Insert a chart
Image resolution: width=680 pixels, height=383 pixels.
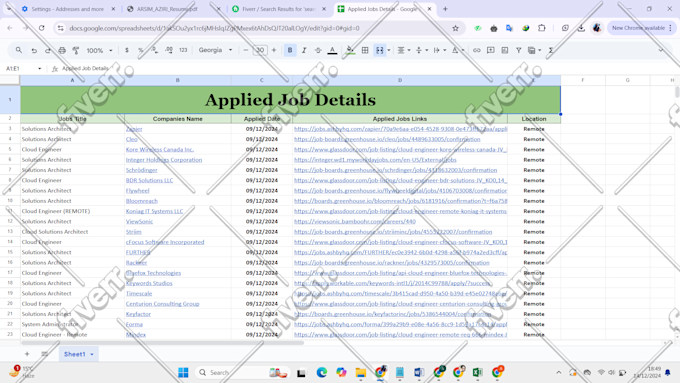pyautogui.click(x=504, y=50)
